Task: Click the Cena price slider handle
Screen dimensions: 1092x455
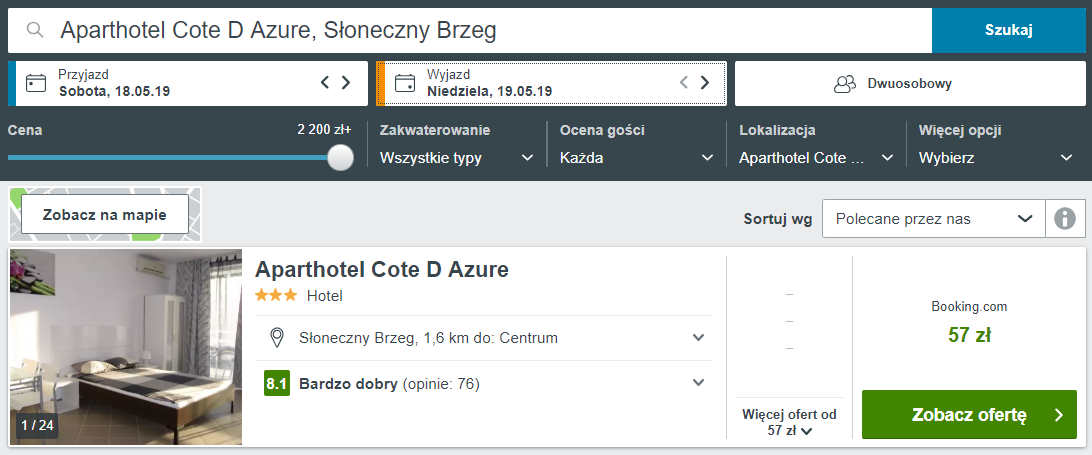Action: 341,157
